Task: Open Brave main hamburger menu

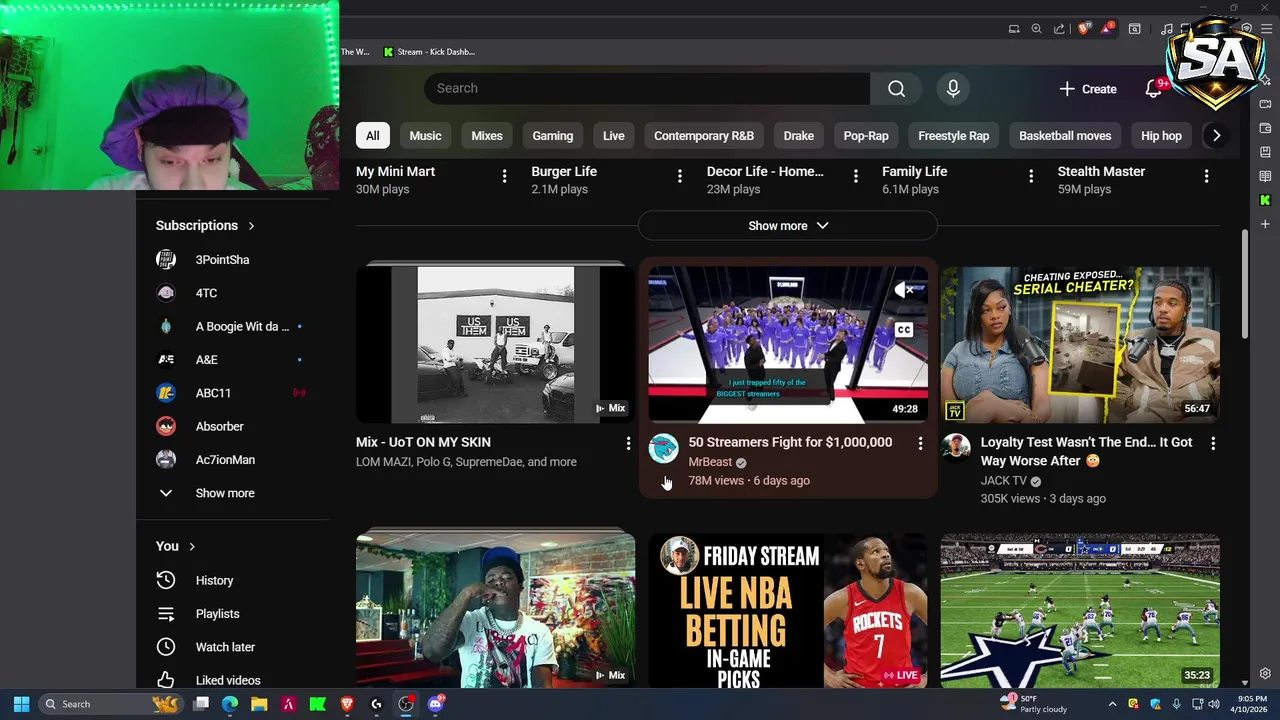Action: [x=1265, y=29]
